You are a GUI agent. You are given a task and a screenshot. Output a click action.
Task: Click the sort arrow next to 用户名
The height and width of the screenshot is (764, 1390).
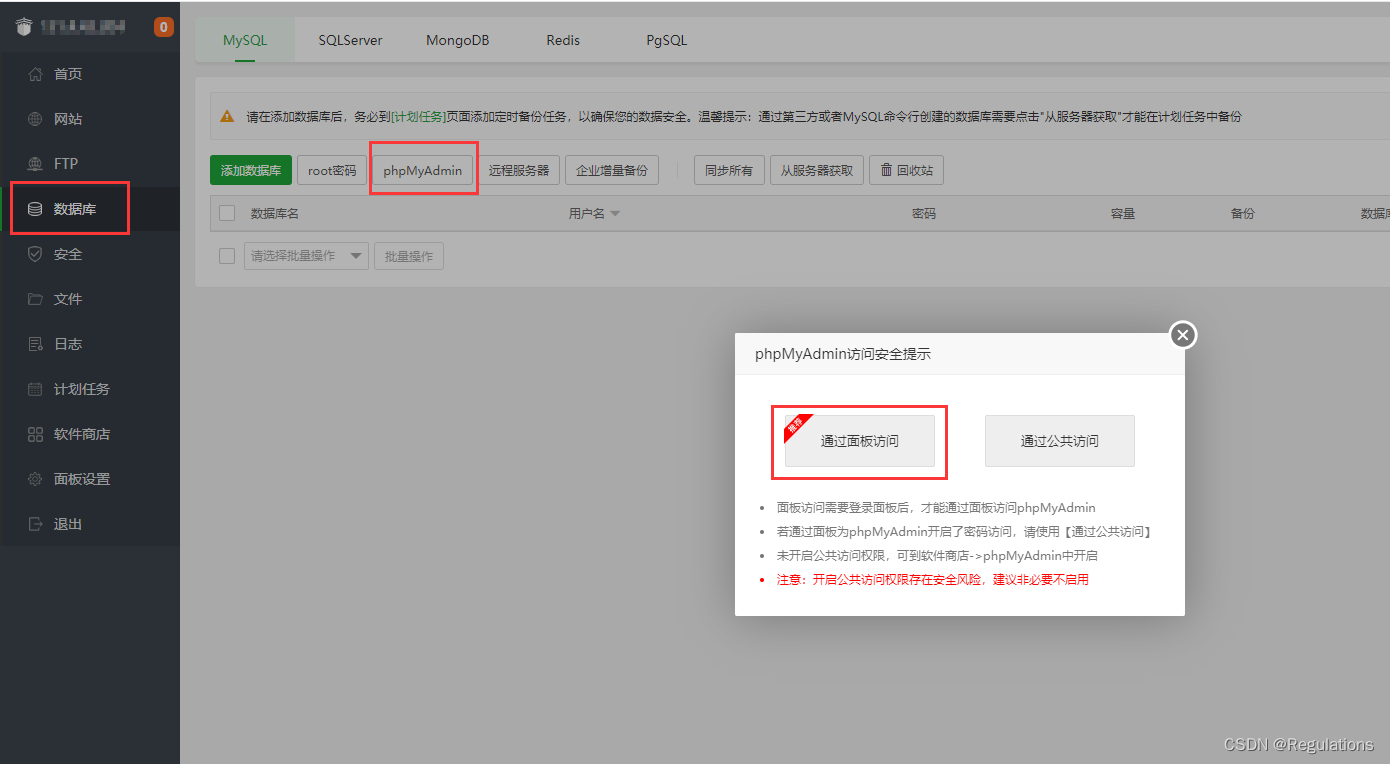pos(615,214)
